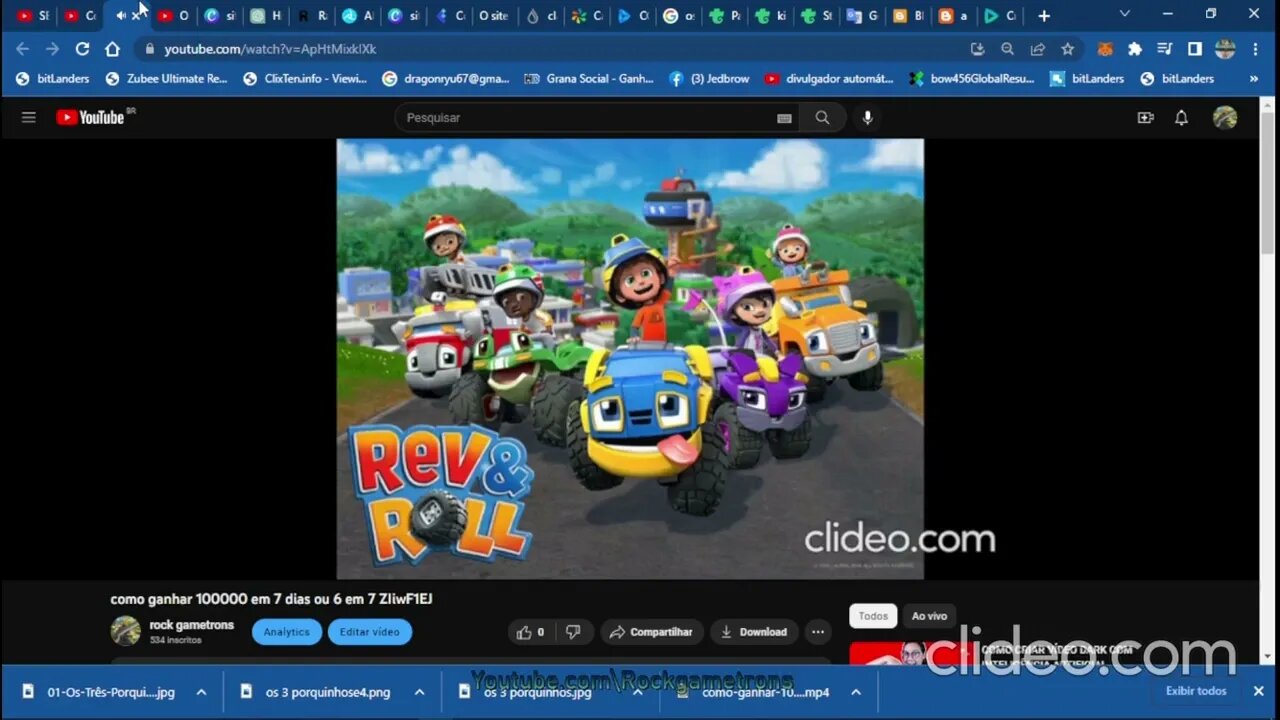Open the bow456GlobalResu... bookmark
The height and width of the screenshot is (720, 1280).
click(x=971, y=79)
